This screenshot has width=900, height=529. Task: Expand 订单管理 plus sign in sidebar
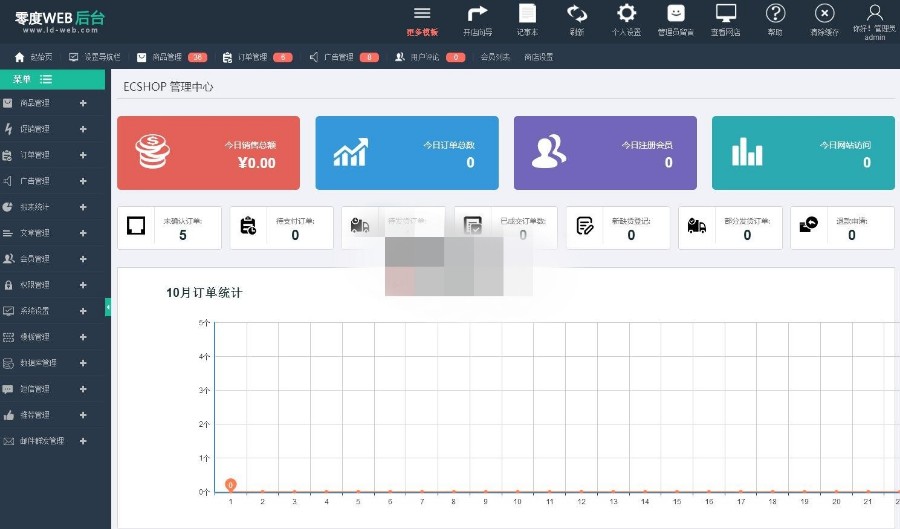[83, 155]
